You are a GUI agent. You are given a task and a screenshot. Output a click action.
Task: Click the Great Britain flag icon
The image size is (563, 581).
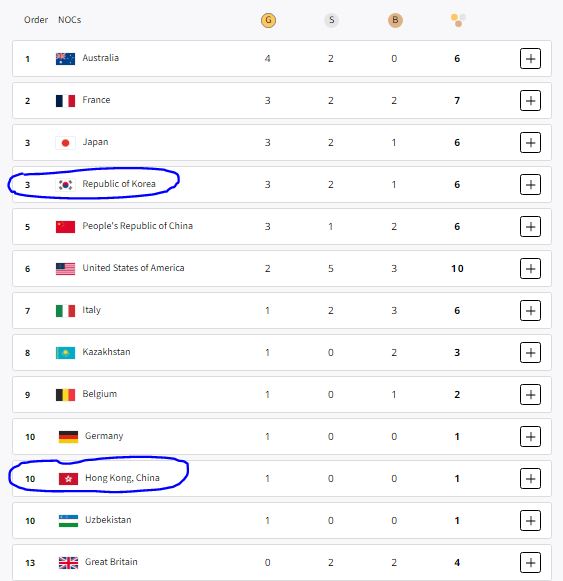68,562
